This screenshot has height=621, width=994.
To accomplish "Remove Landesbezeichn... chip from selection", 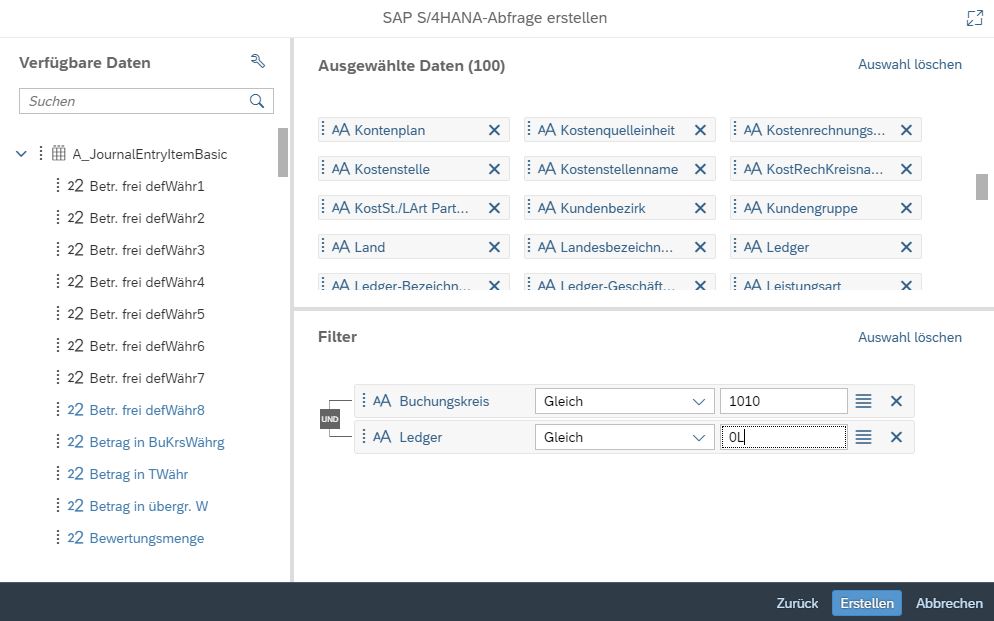I will click(x=700, y=247).
